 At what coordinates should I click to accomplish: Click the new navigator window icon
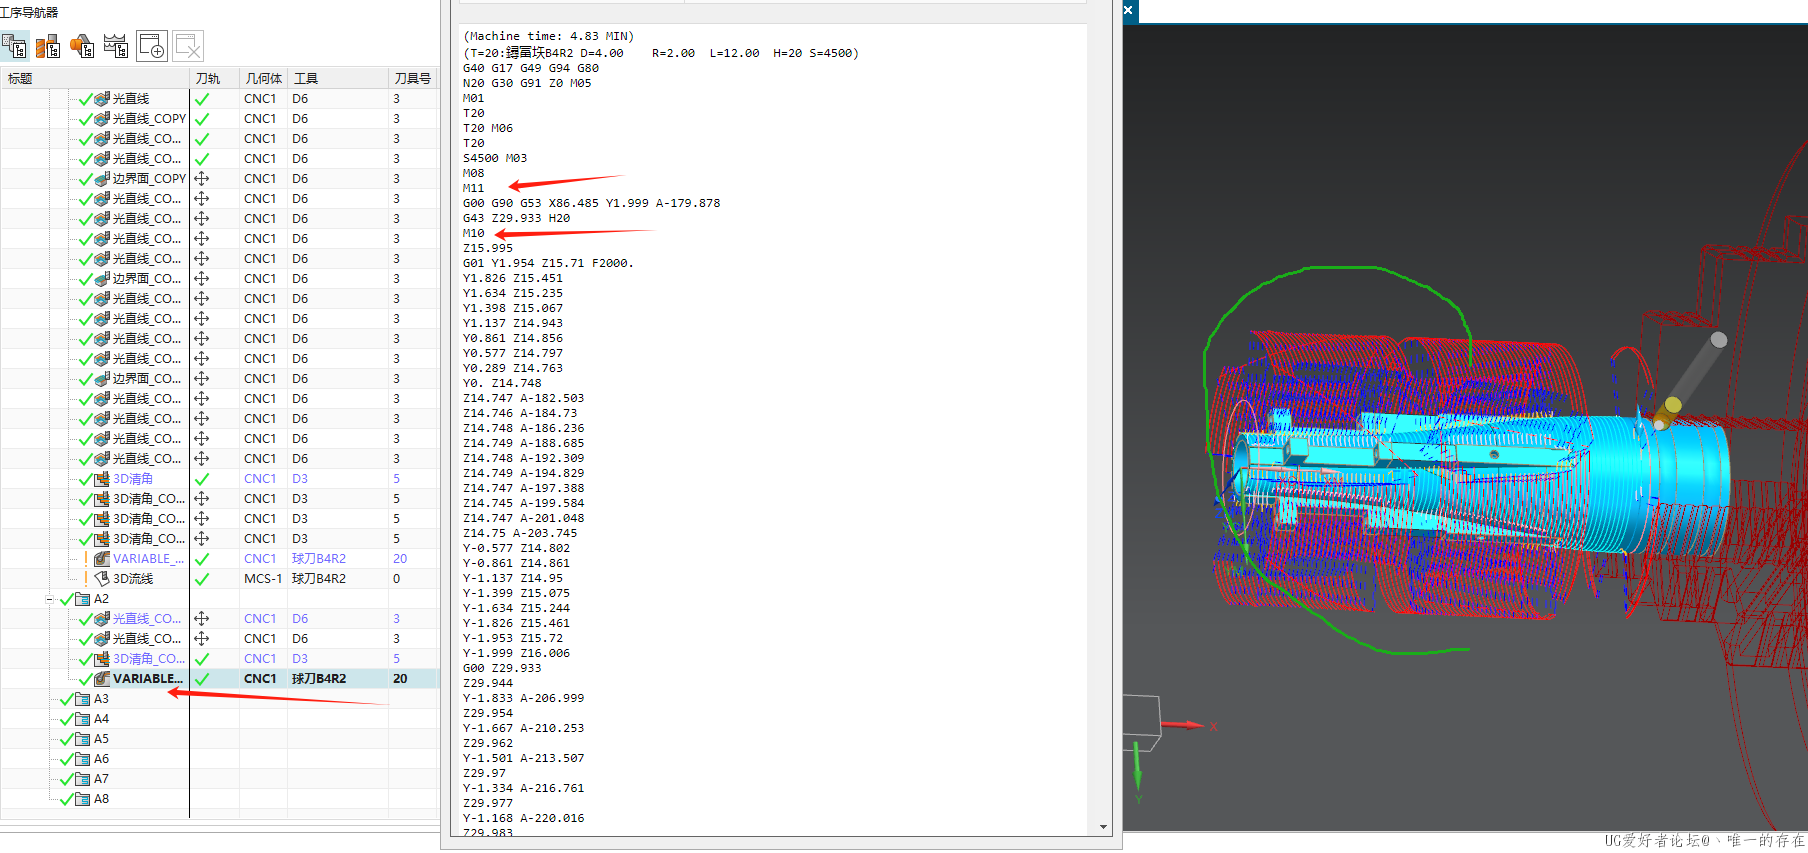[152, 46]
